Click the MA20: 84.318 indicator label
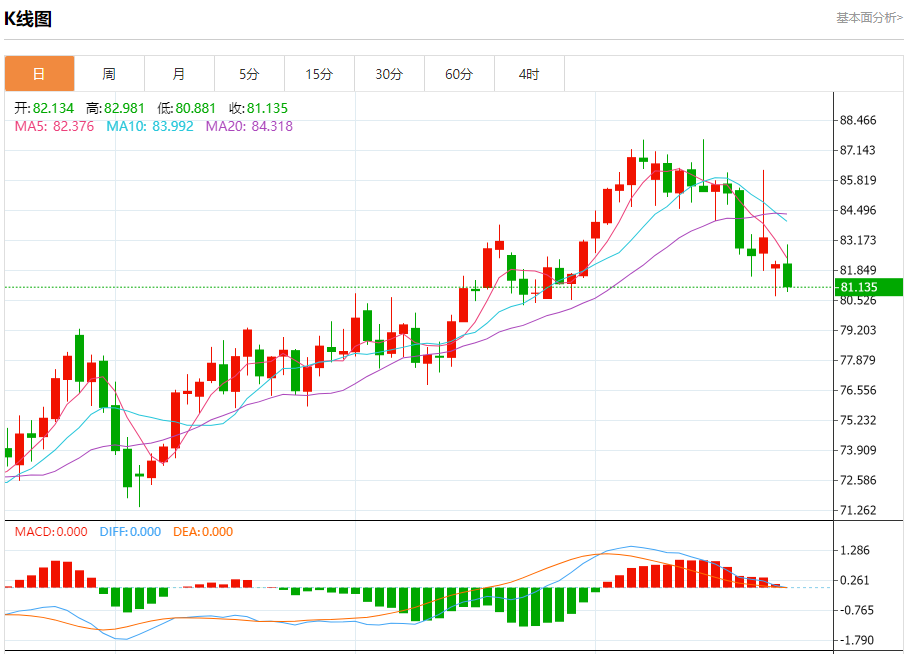 pos(249,126)
